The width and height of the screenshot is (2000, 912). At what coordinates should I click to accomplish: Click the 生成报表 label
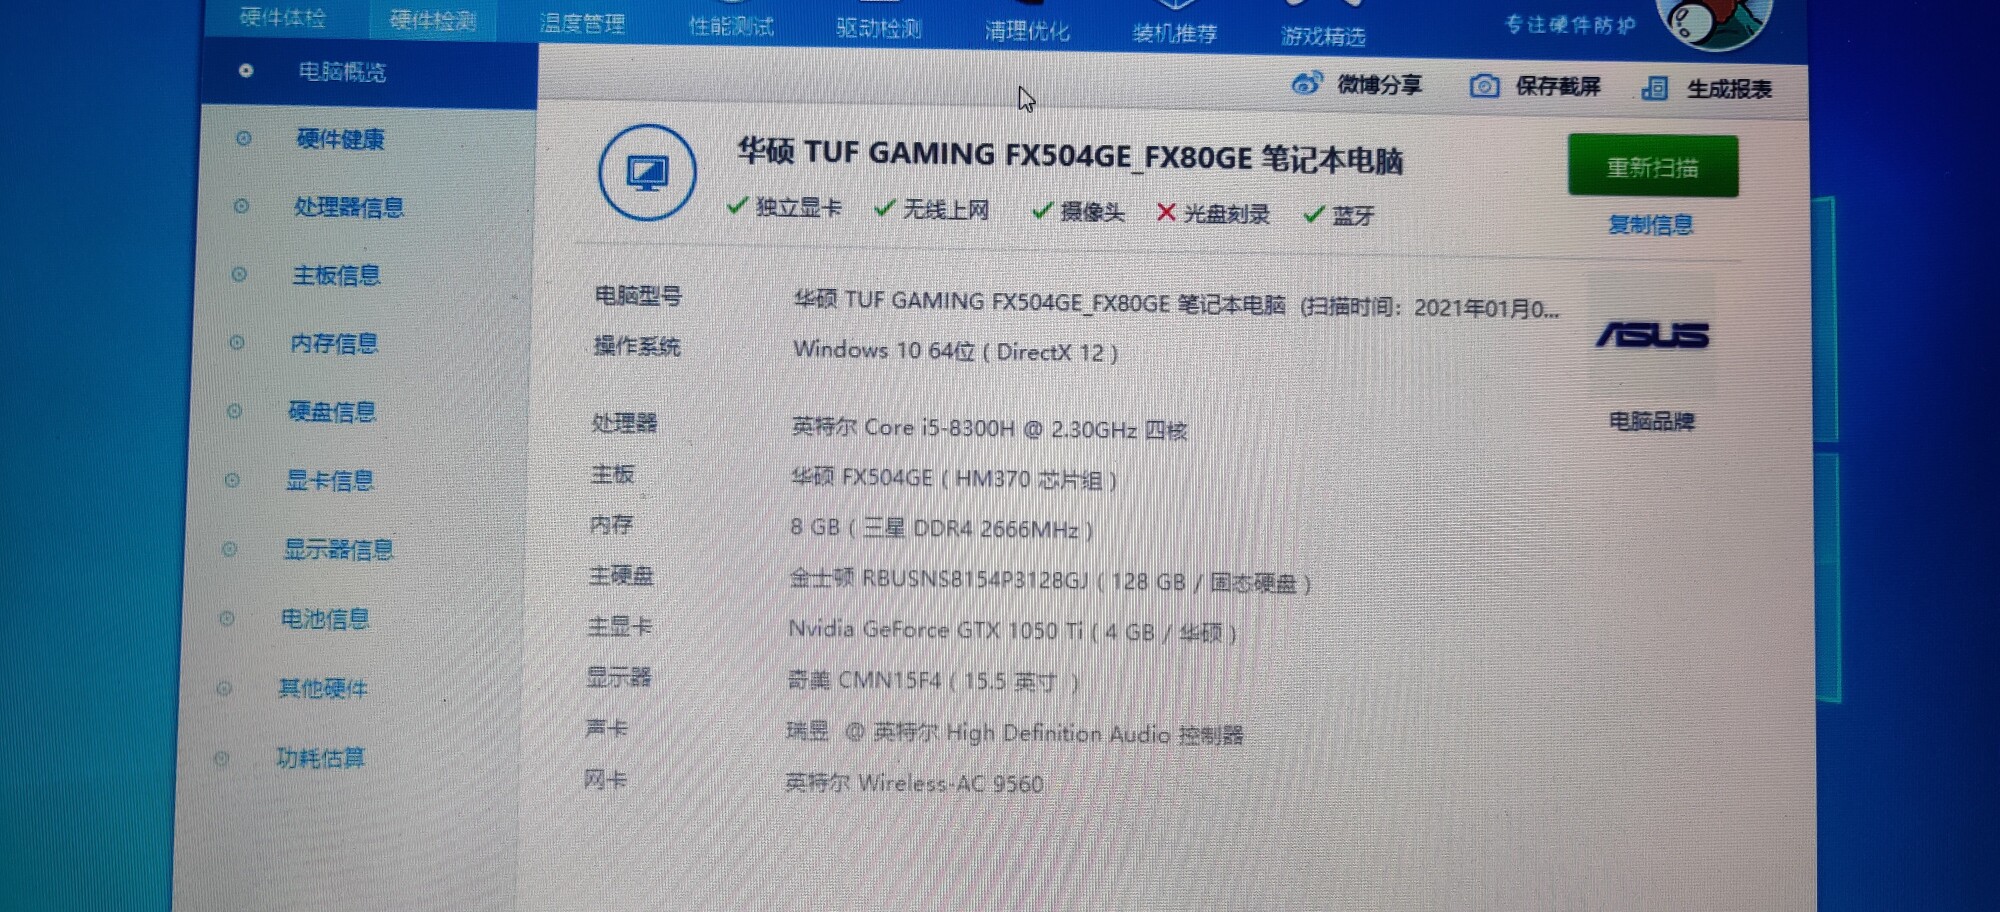1730,90
